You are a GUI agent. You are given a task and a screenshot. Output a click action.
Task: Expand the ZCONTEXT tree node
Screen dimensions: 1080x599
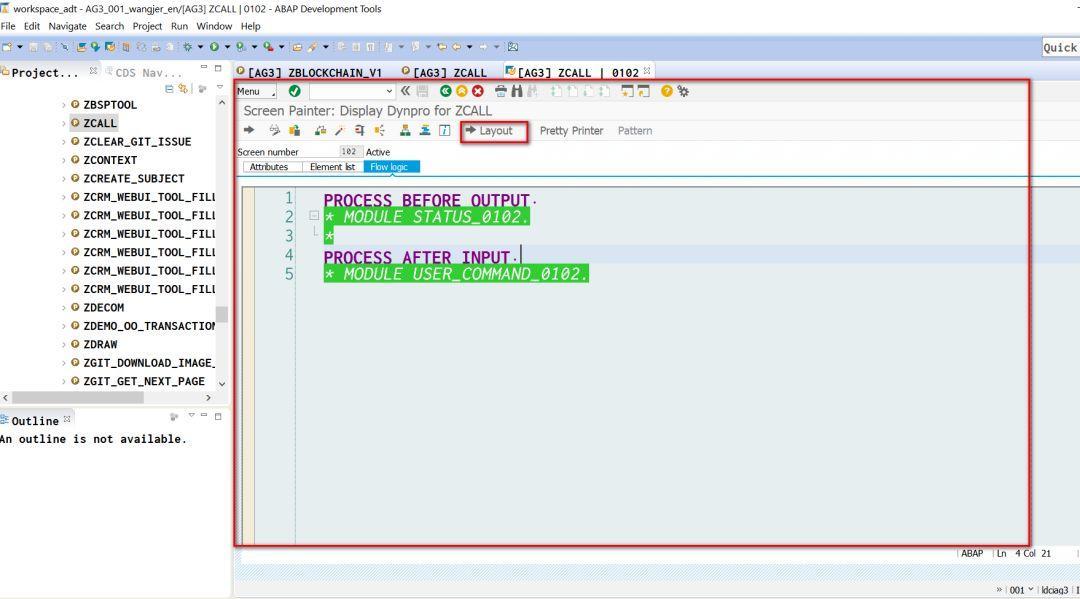tap(64, 160)
